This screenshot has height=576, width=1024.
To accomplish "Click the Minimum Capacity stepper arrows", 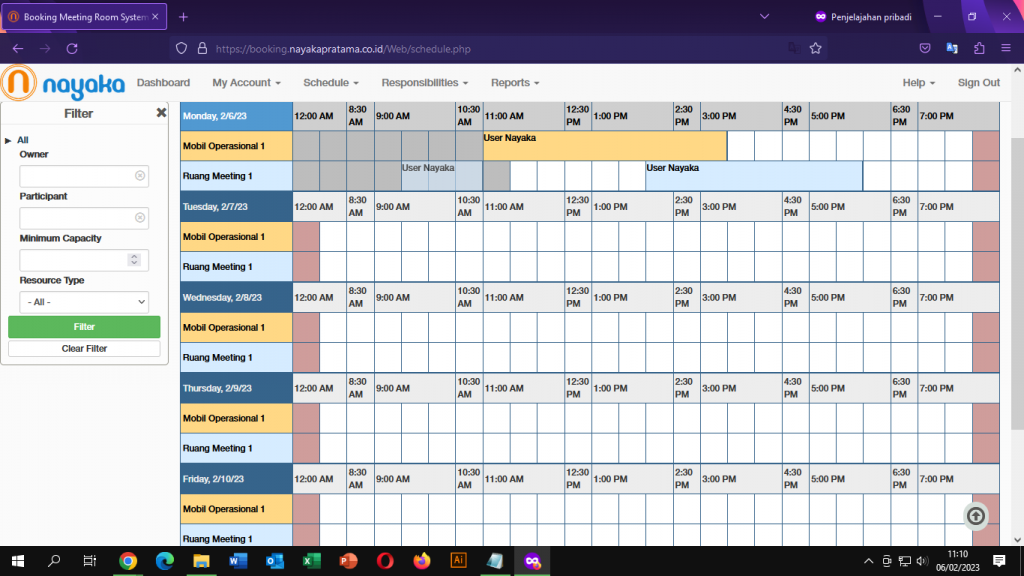I will click(134, 260).
